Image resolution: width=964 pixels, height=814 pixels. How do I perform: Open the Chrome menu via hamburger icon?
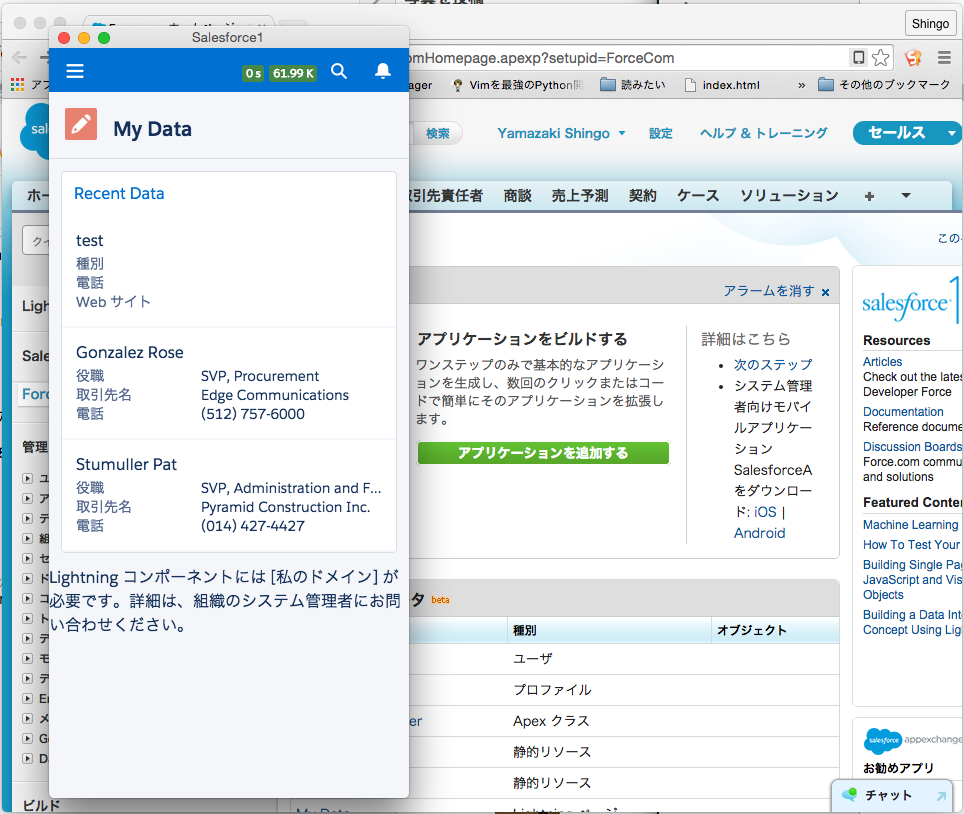(944, 58)
